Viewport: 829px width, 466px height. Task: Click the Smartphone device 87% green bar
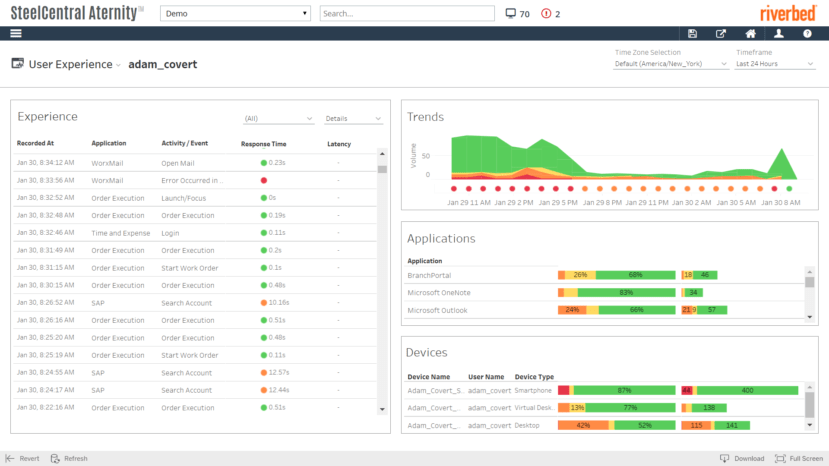(624, 390)
